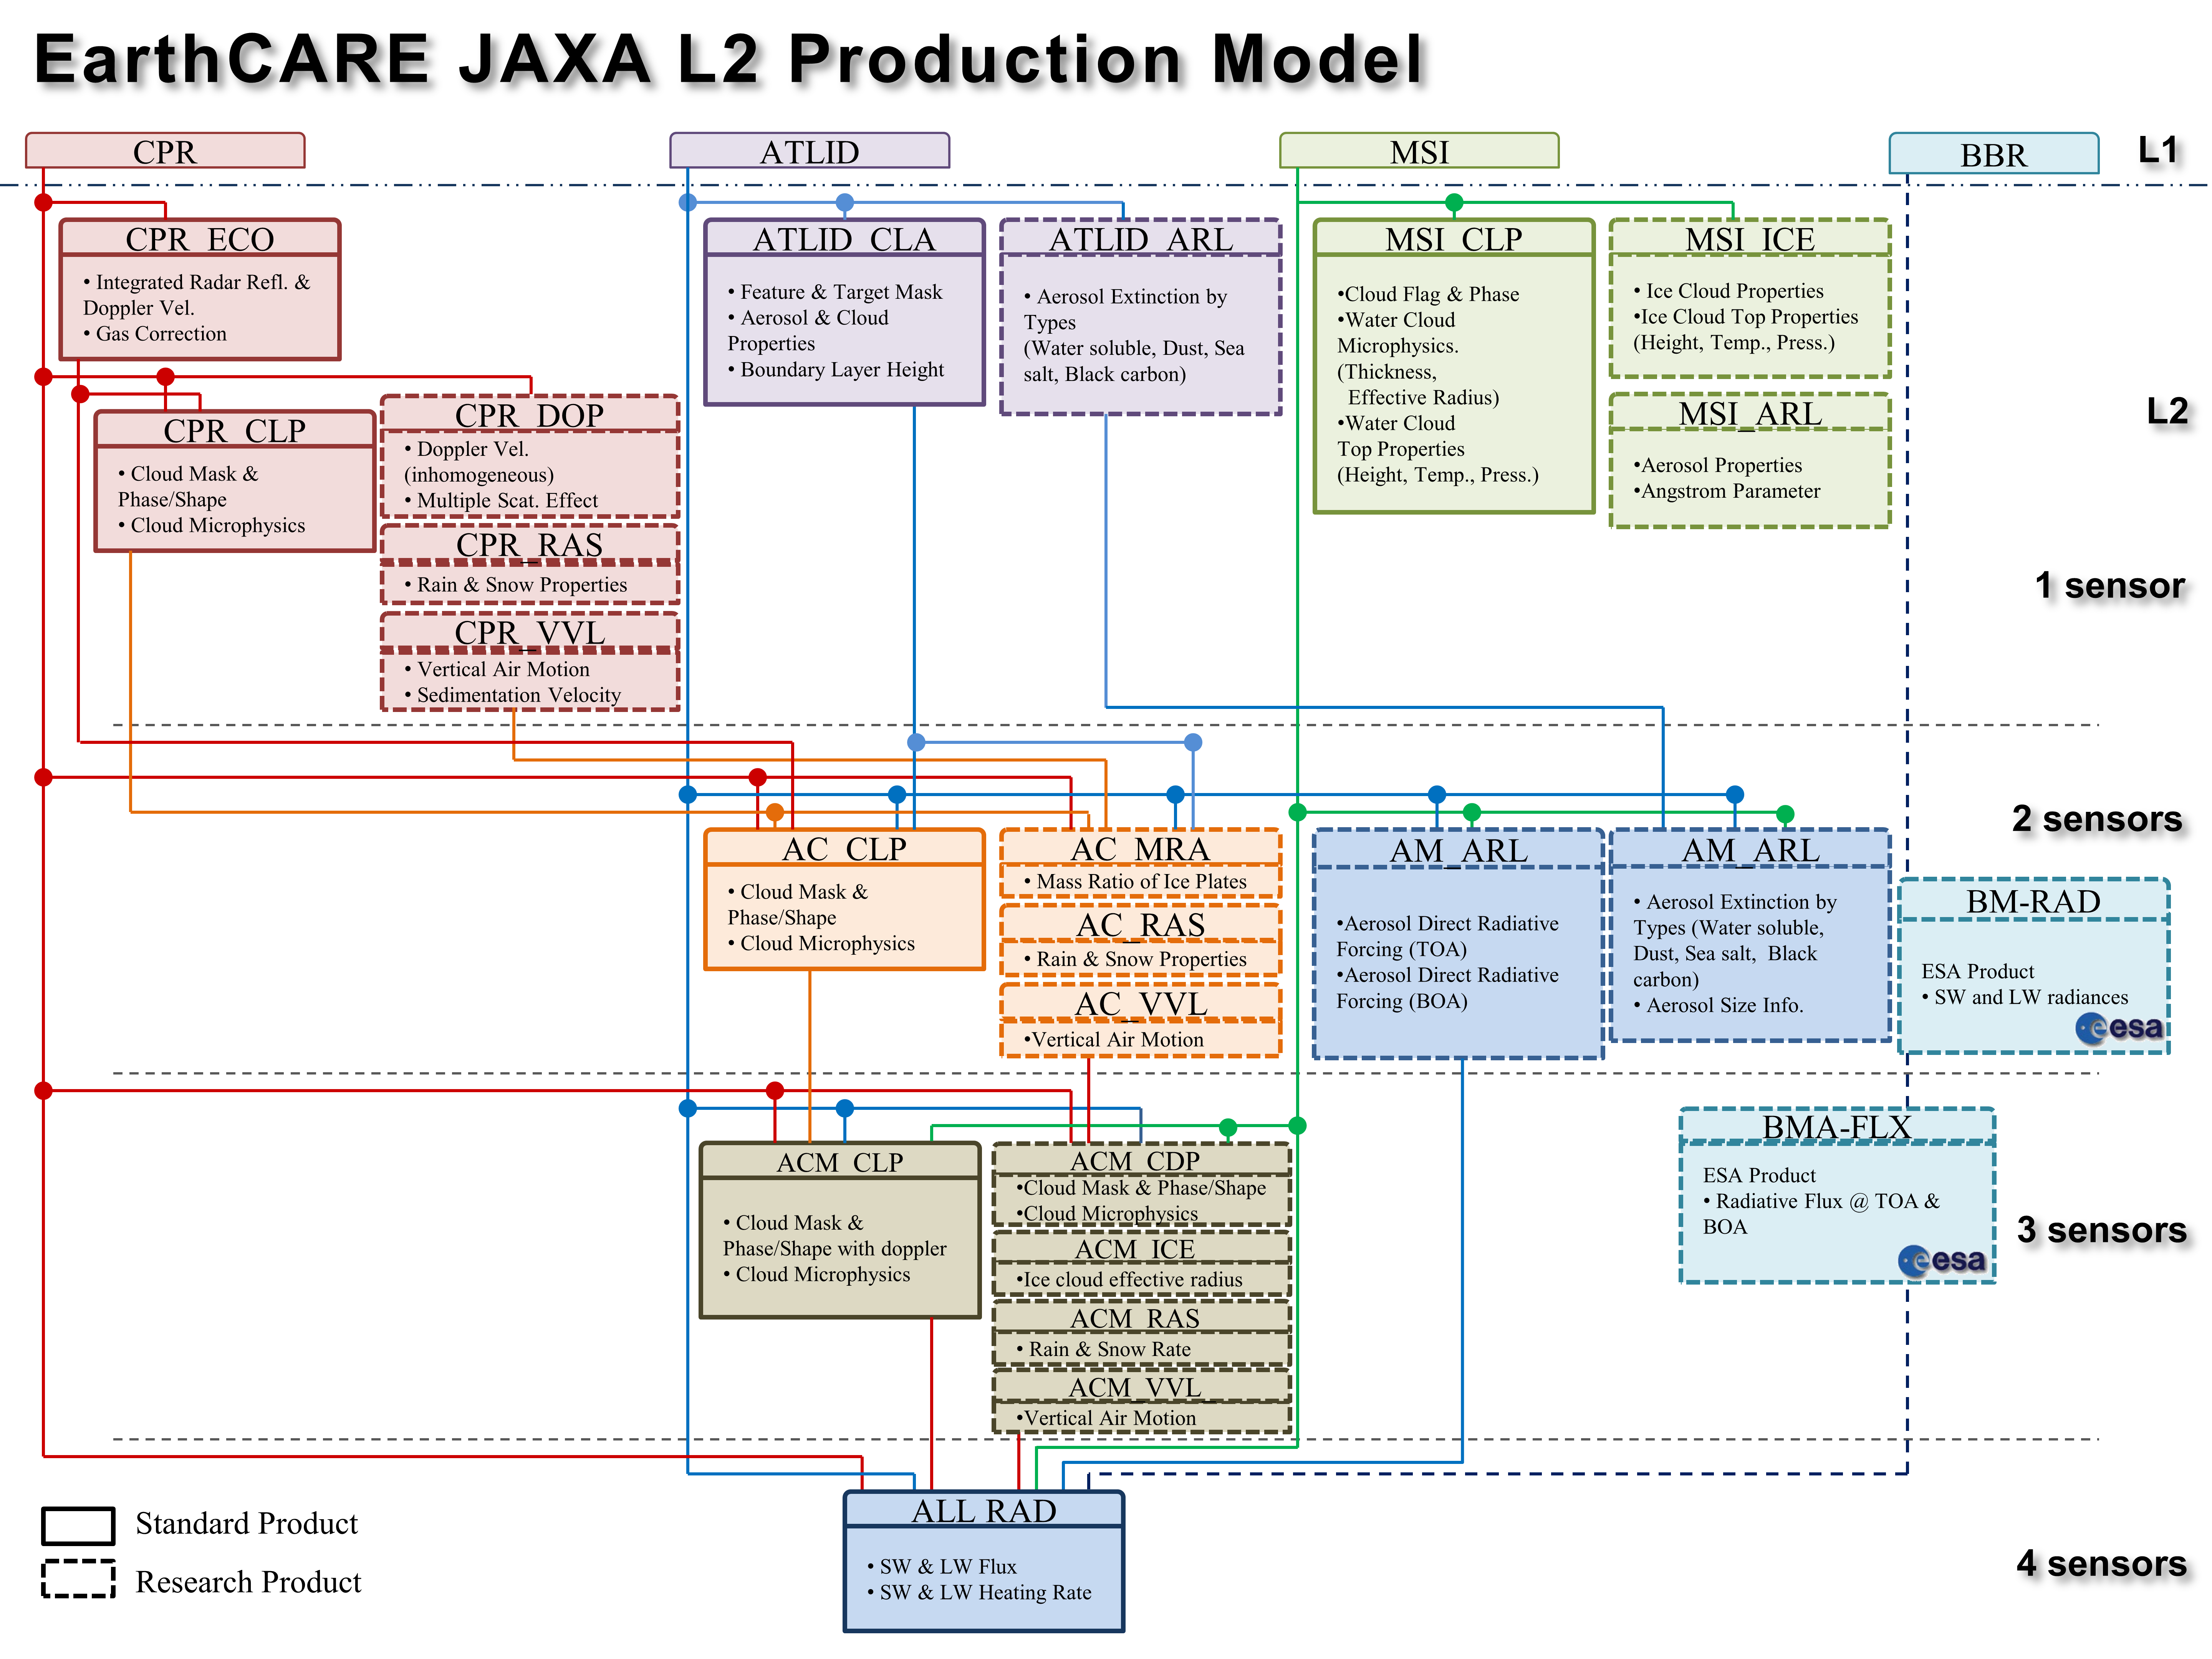Click the ACM_RAS box title
This screenshot has width=2212, height=1659.
[x=1135, y=1318]
